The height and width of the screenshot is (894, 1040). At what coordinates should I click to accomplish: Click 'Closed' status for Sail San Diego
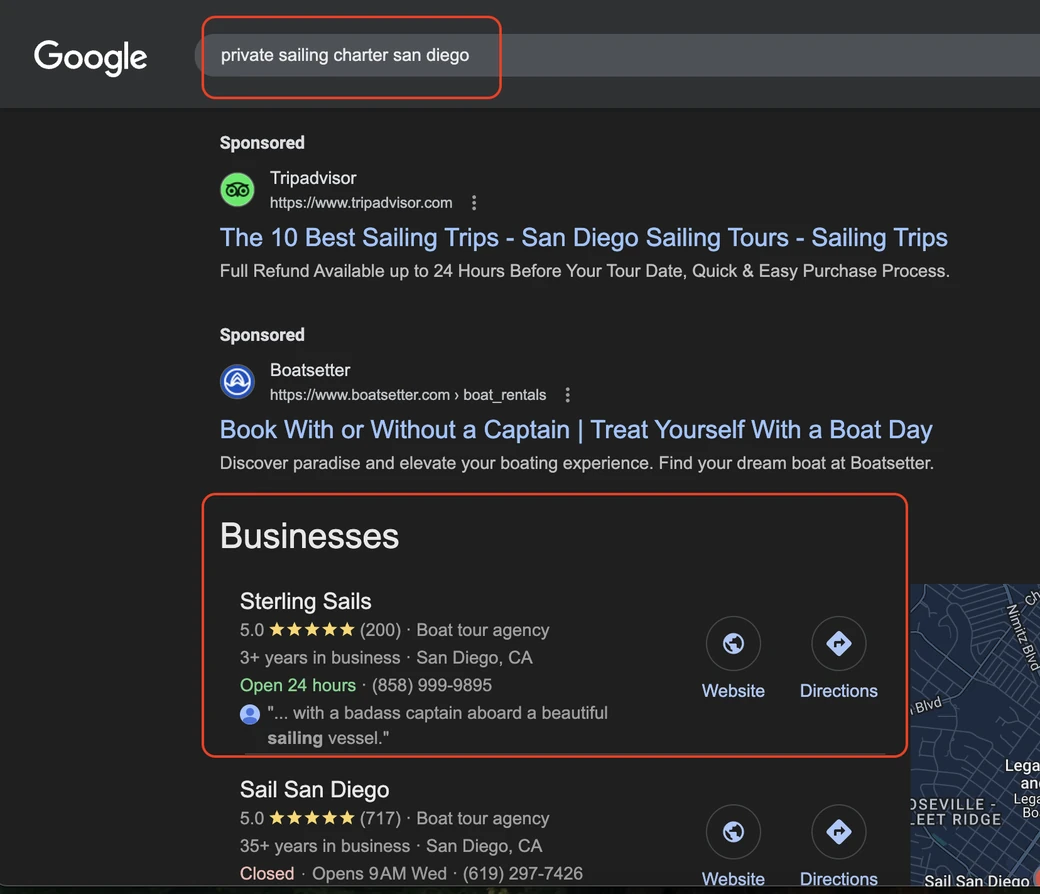pos(267,873)
